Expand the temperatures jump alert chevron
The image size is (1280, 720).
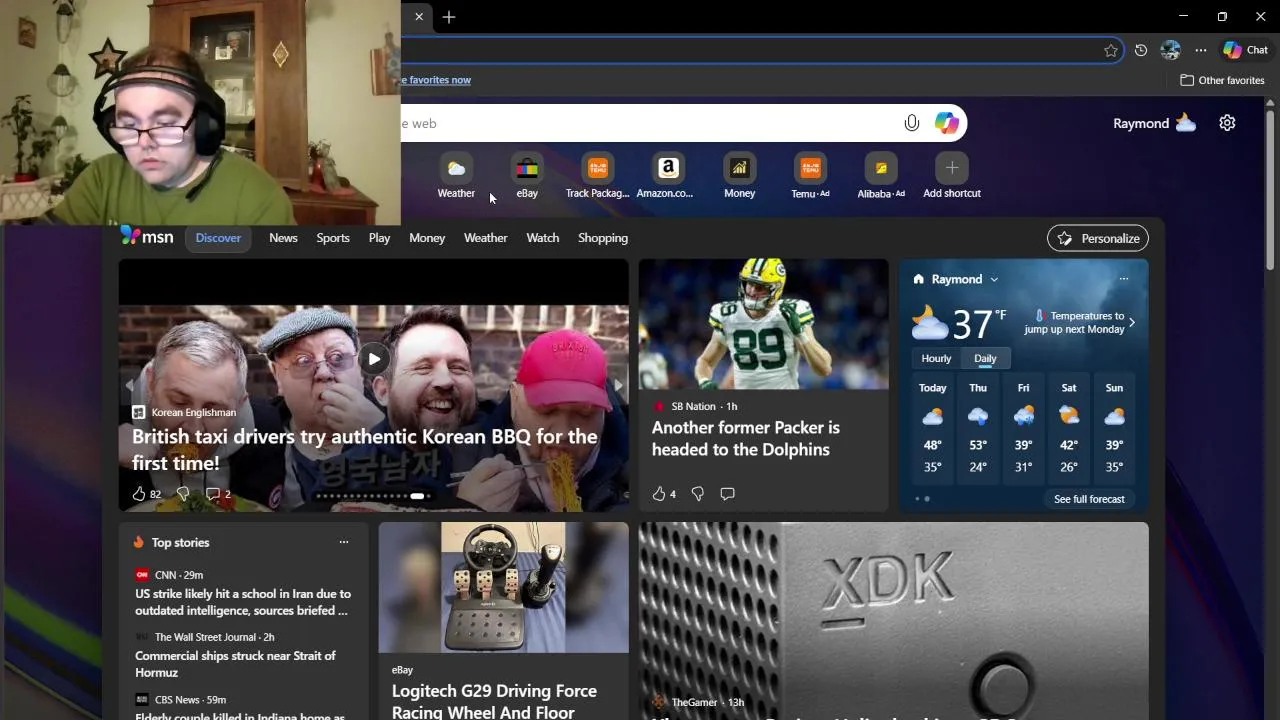click(1131, 322)
